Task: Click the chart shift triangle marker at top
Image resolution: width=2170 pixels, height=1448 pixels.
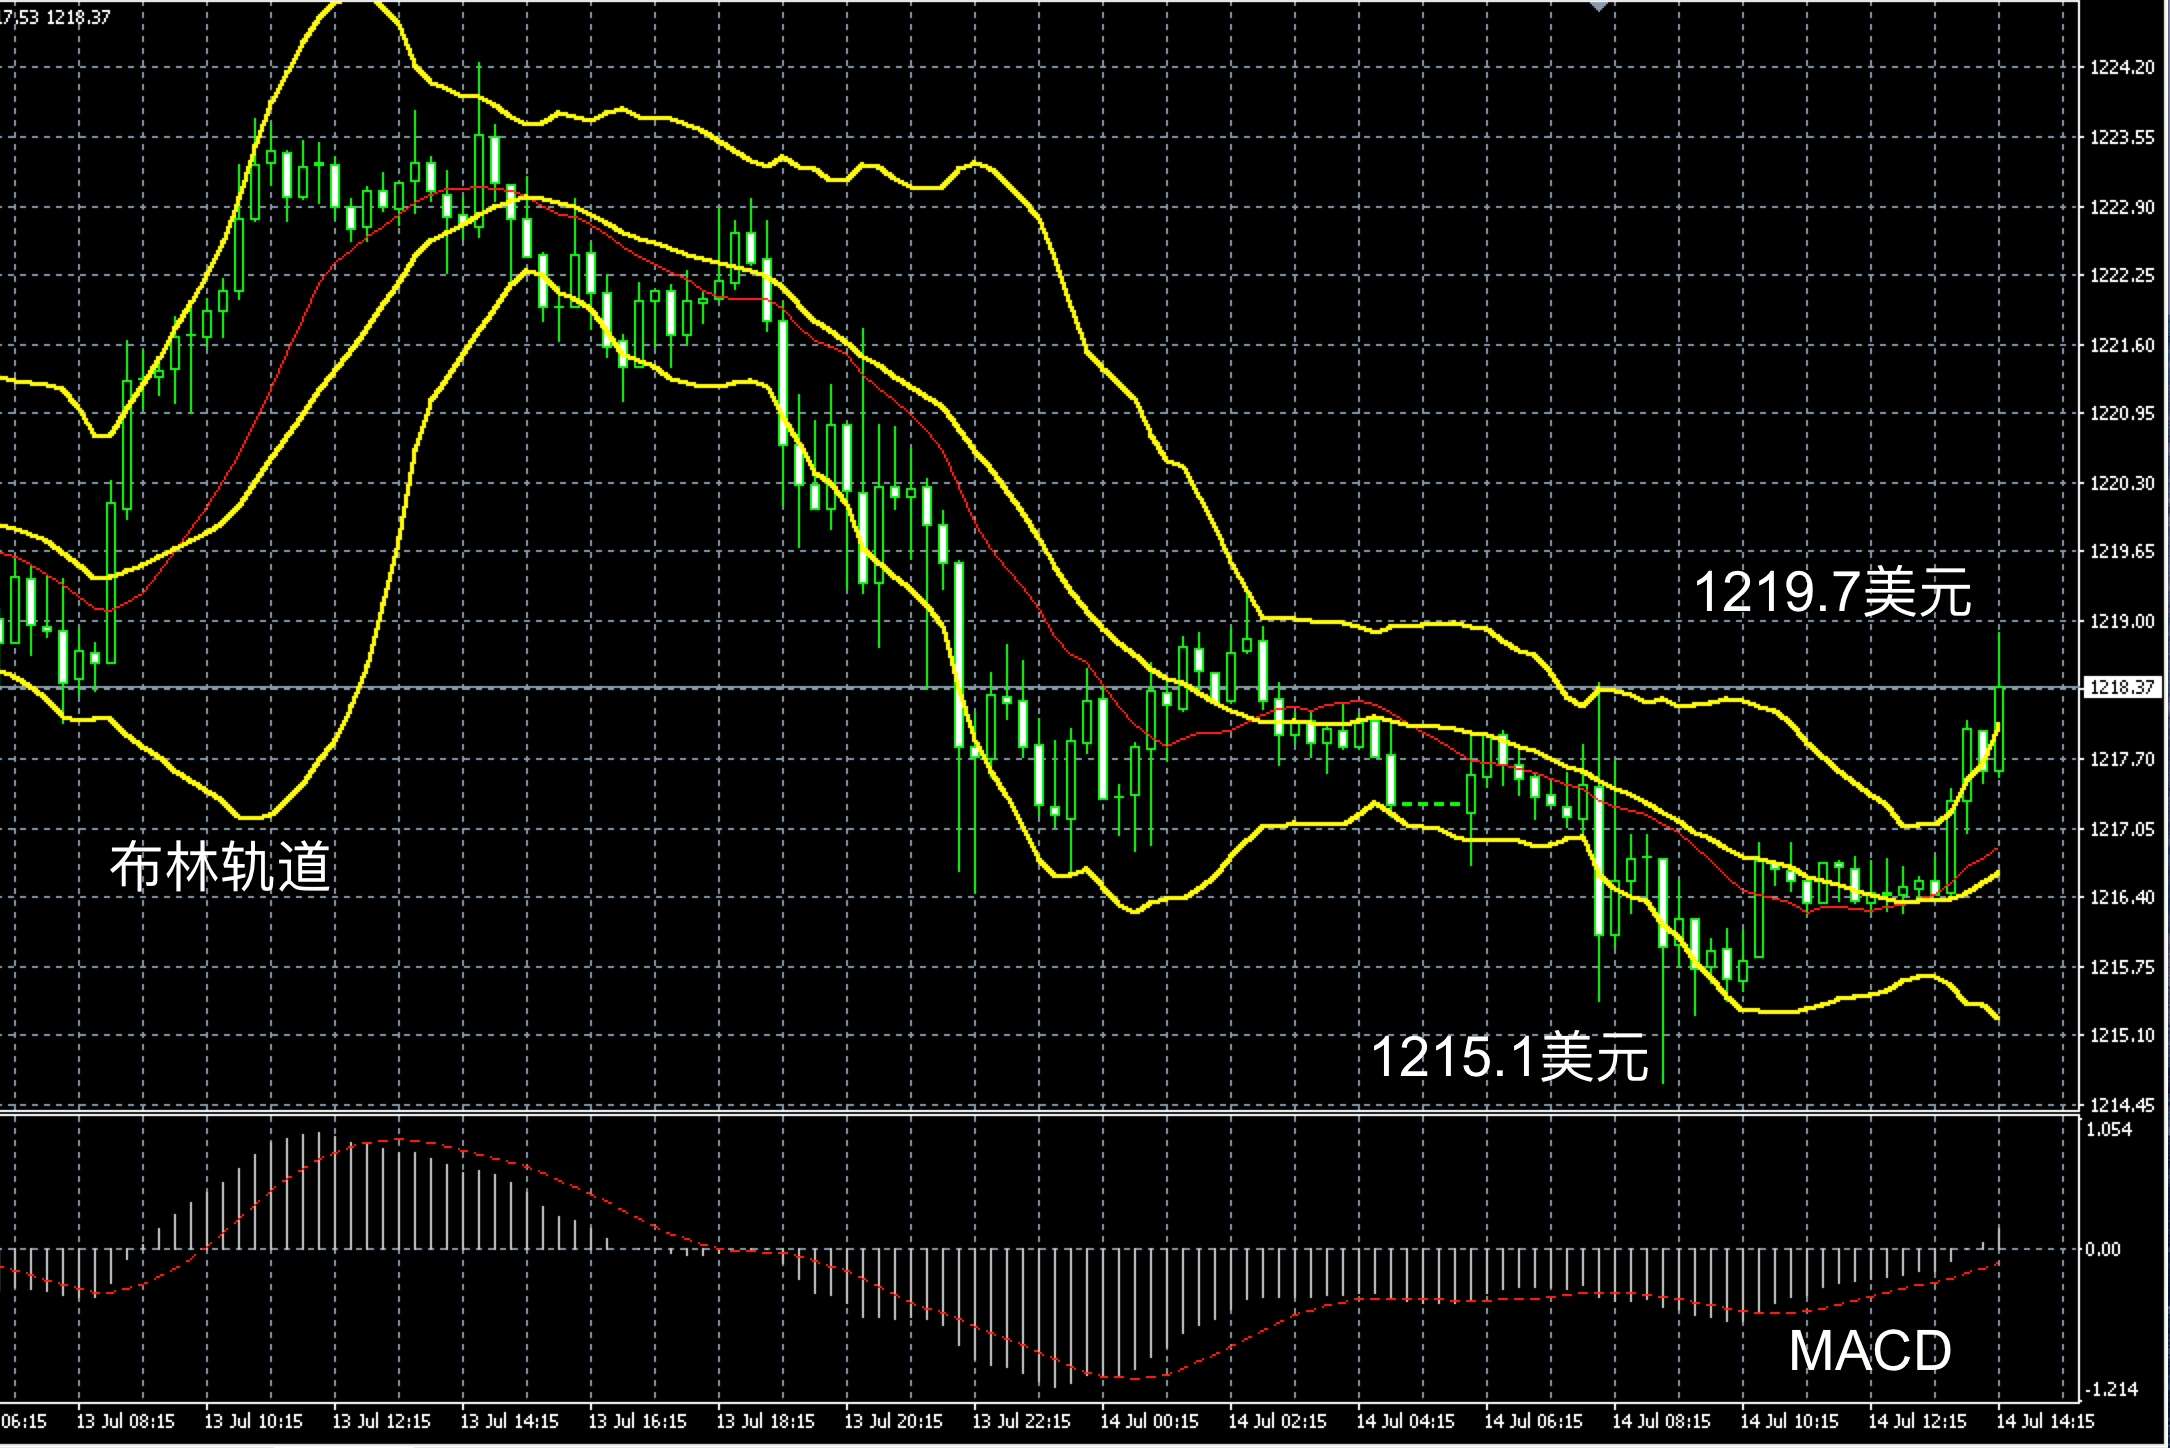Action: [x=1598, y=6]
